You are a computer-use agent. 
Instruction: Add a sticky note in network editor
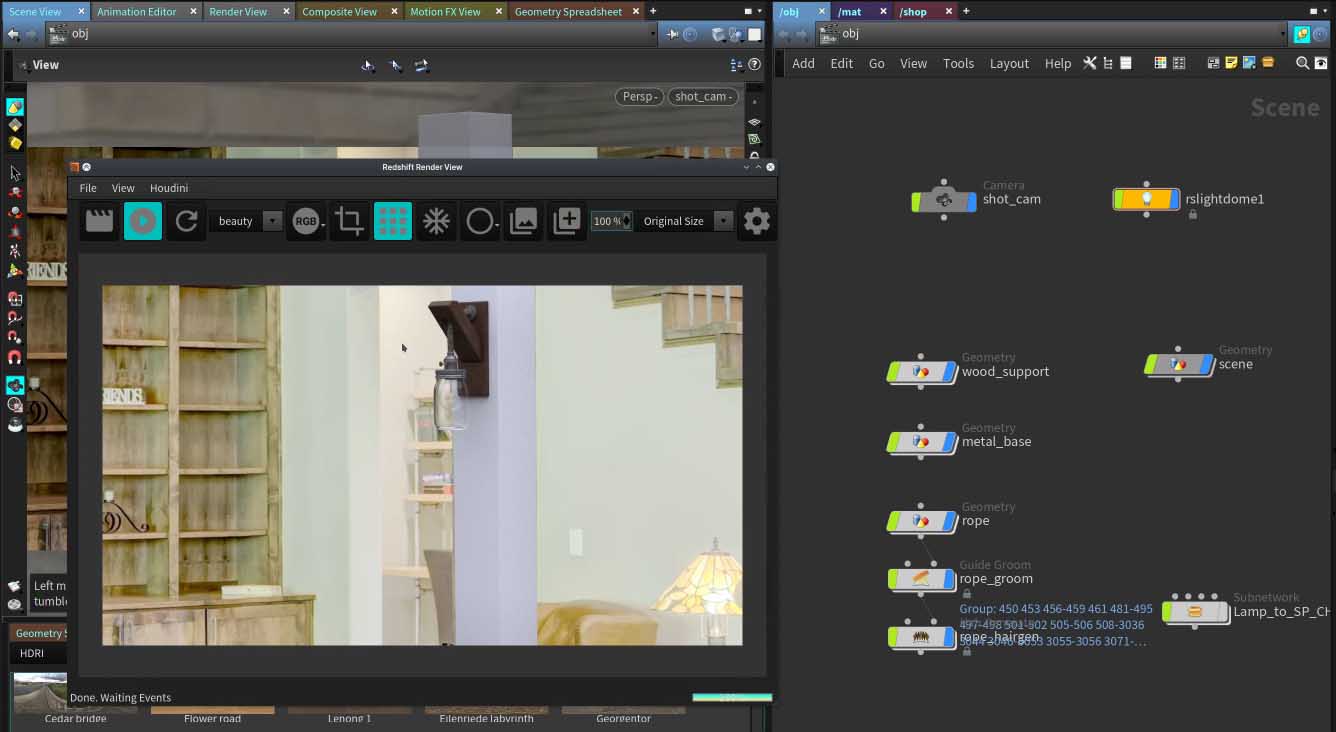[1231, 63]
